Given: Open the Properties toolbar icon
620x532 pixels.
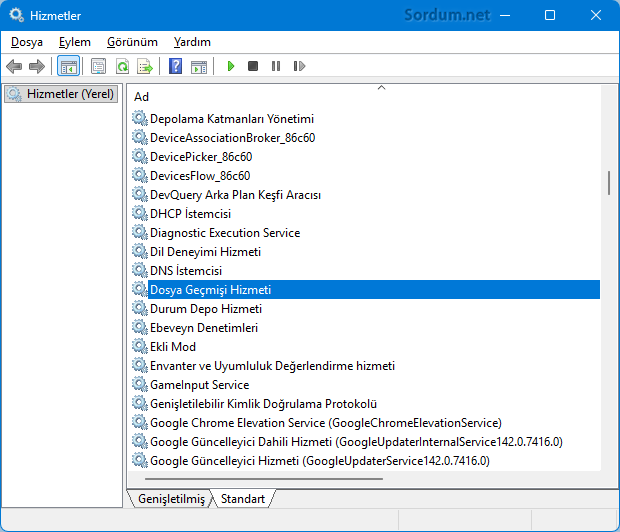Looking at the screenshot, I should [98, 66].
